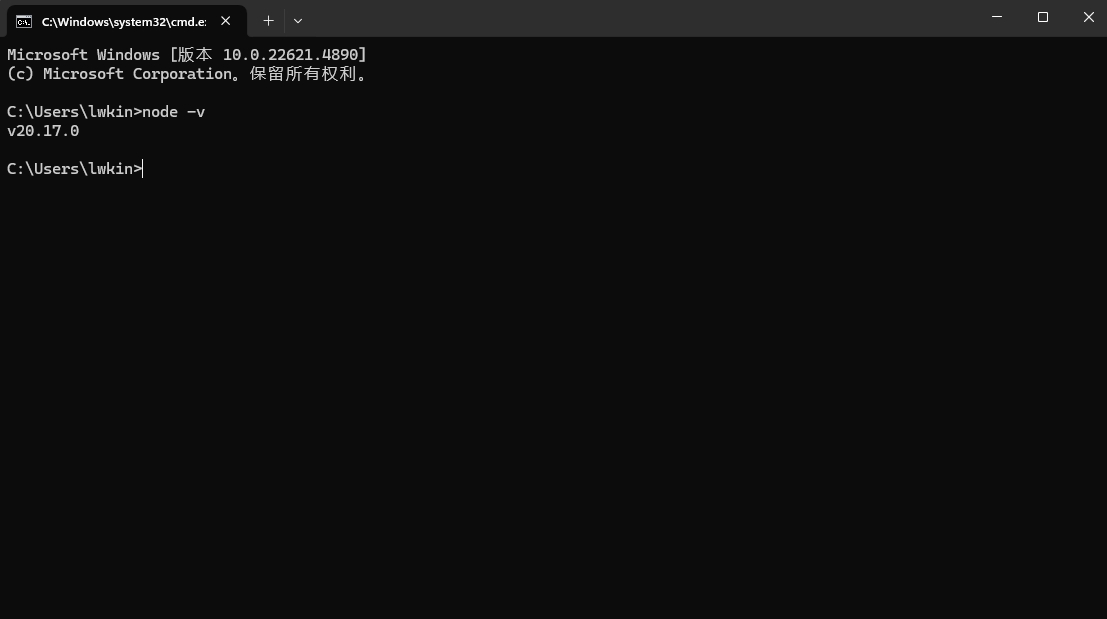Click the typed 'node -v' command
Viewport: 1107px width, 619px height.
[x=174, y=112]
